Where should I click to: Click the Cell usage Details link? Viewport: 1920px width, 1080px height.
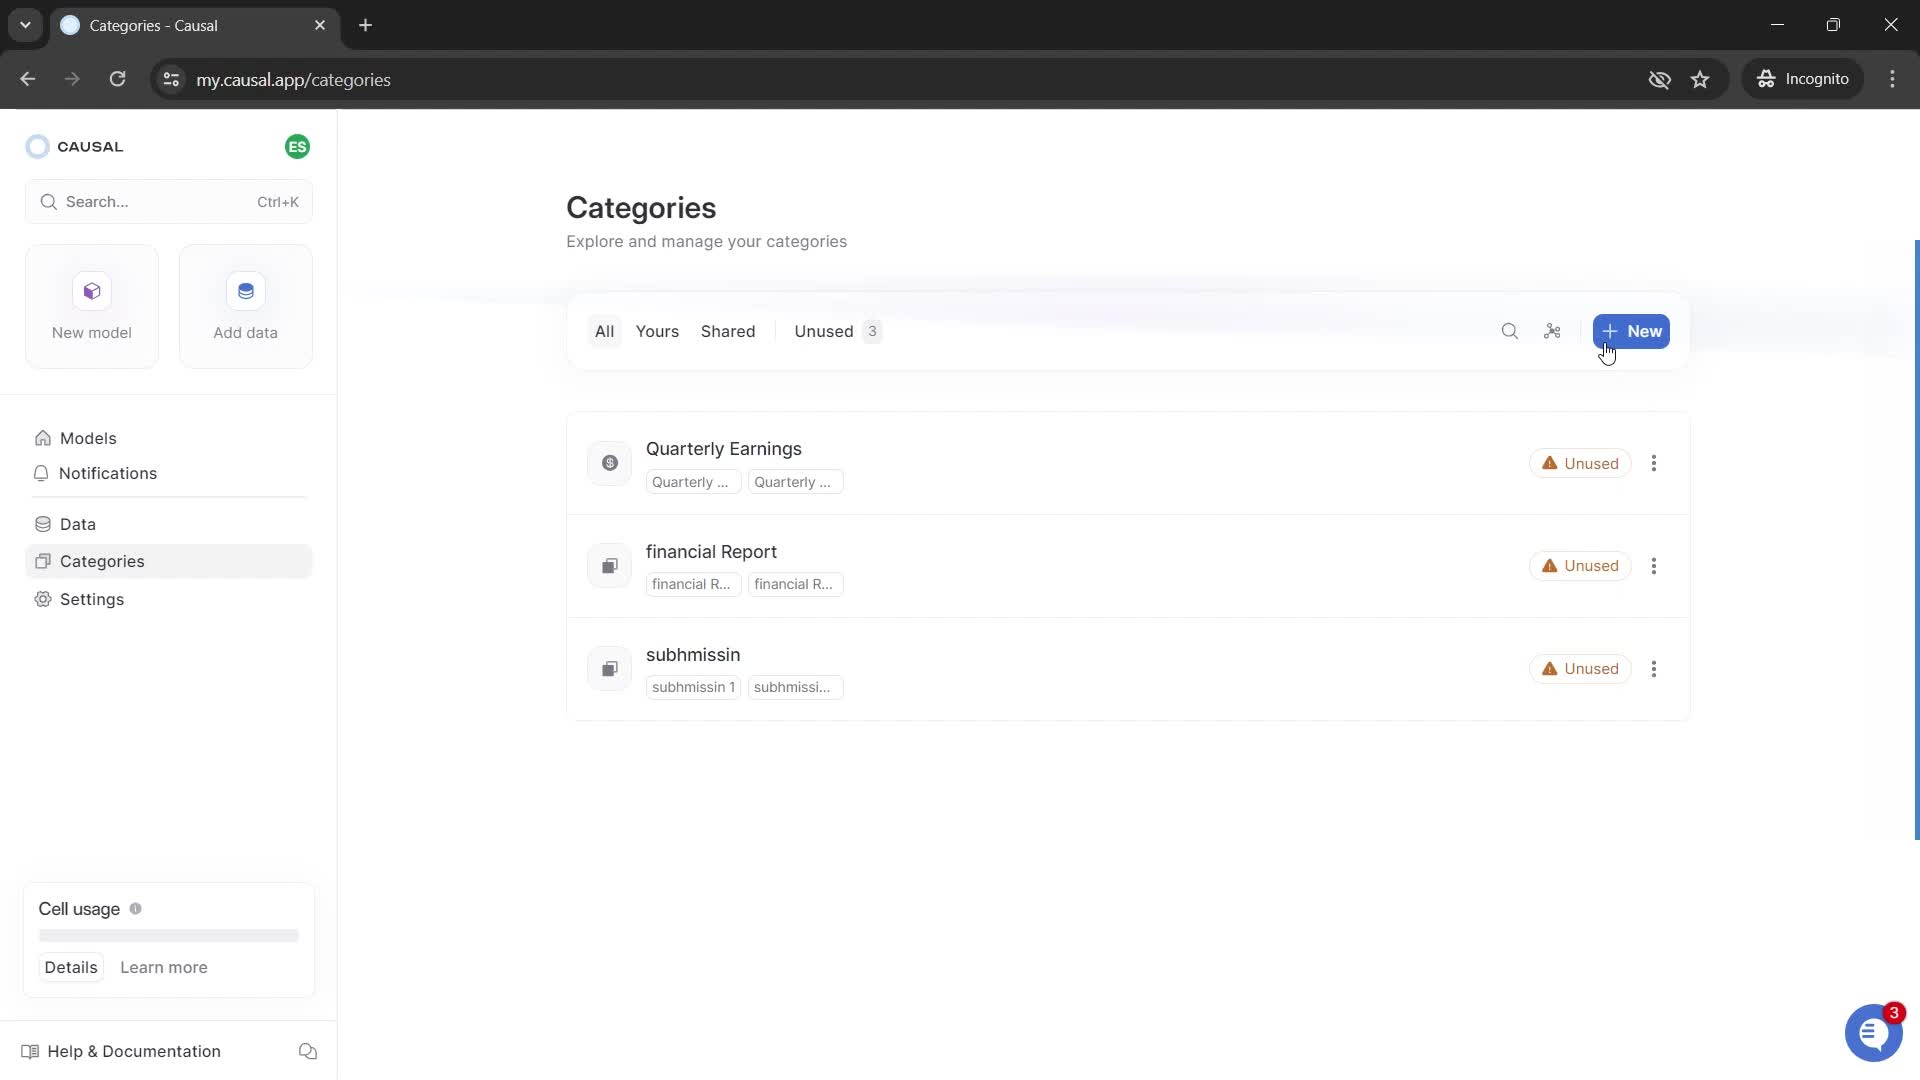point(70,967)
